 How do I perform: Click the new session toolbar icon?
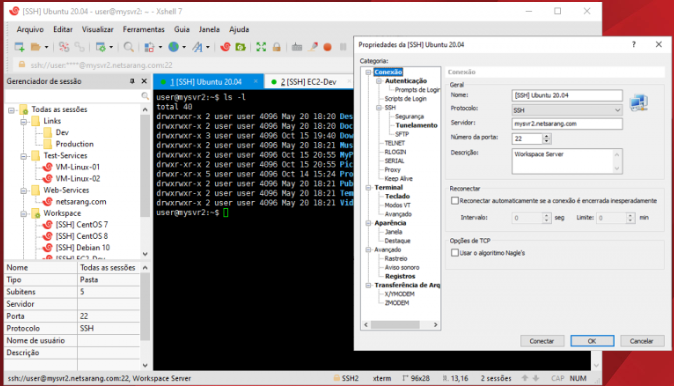click(x=19, y=47)
